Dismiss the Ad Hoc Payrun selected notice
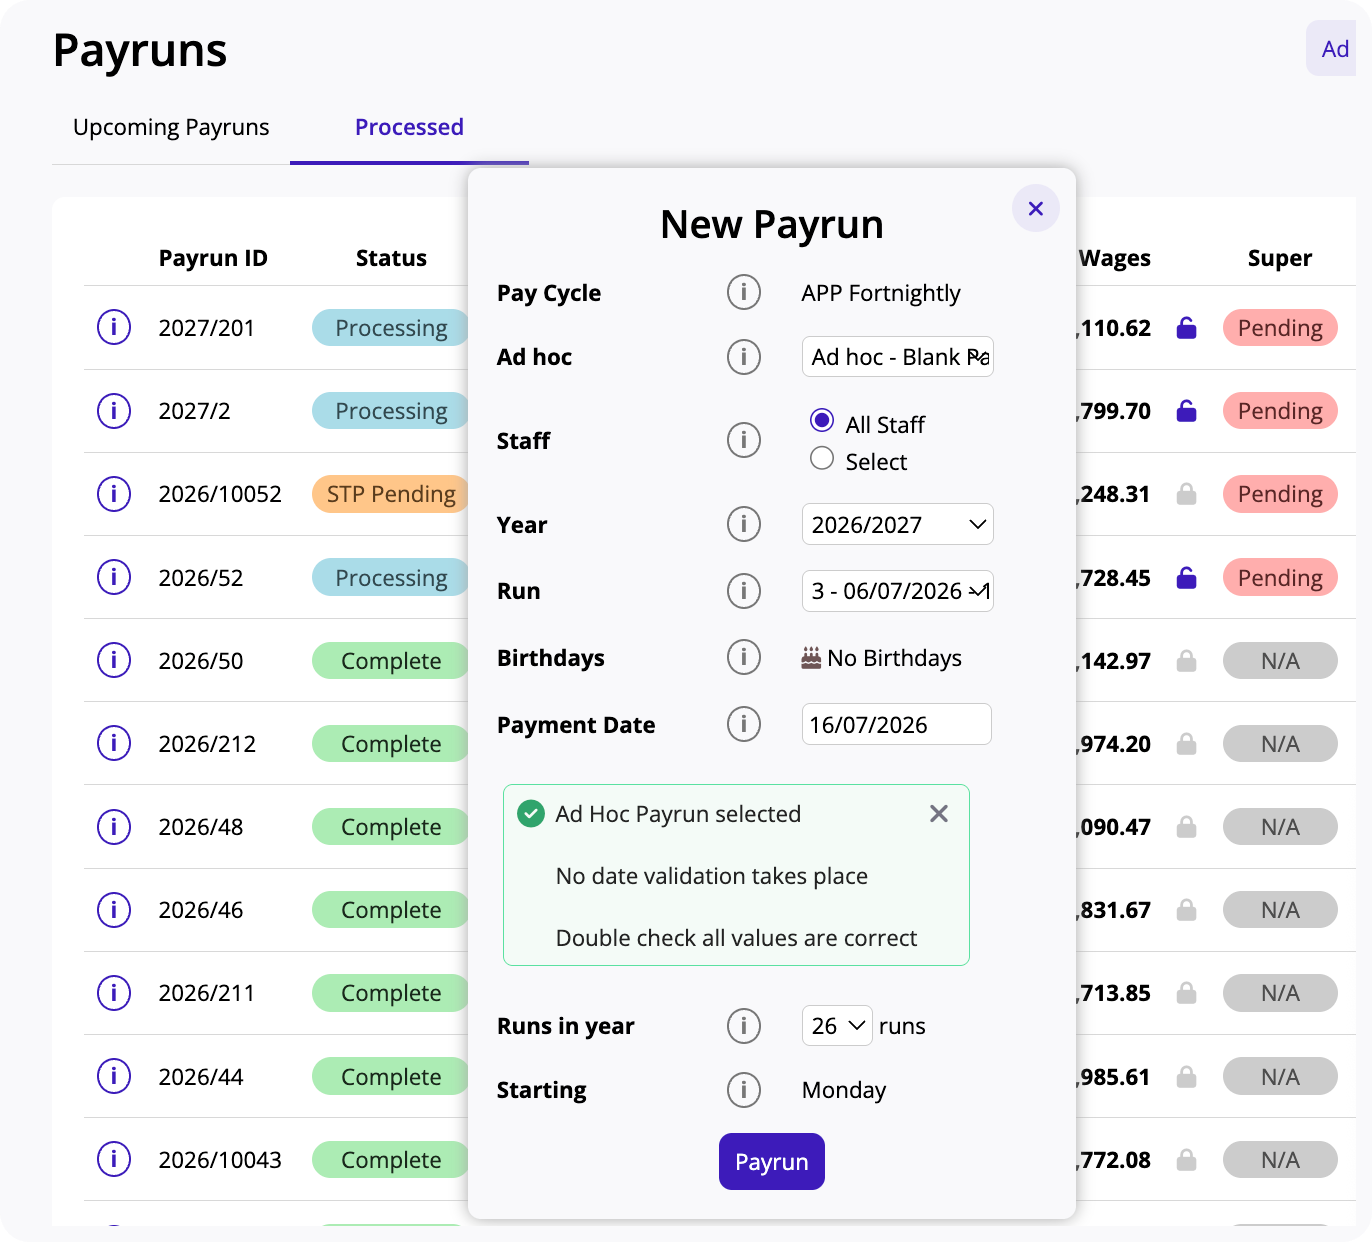 tap(939, 813)
